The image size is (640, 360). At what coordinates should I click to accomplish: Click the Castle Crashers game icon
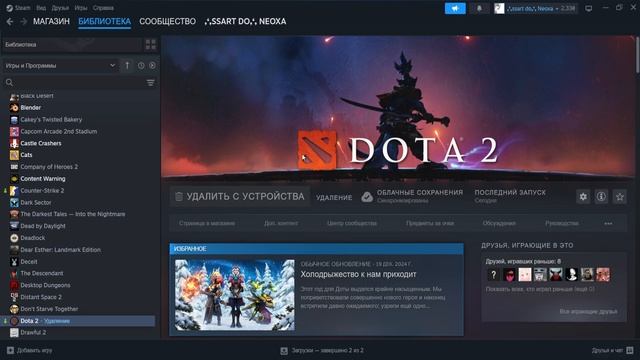(x=14, y=143)
